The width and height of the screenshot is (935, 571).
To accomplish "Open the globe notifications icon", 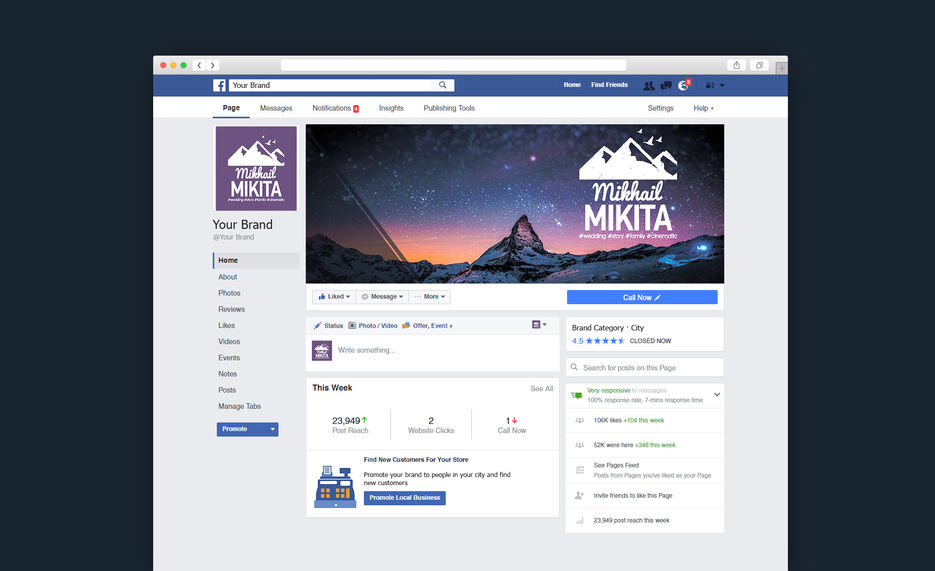I will pos(683,85).
